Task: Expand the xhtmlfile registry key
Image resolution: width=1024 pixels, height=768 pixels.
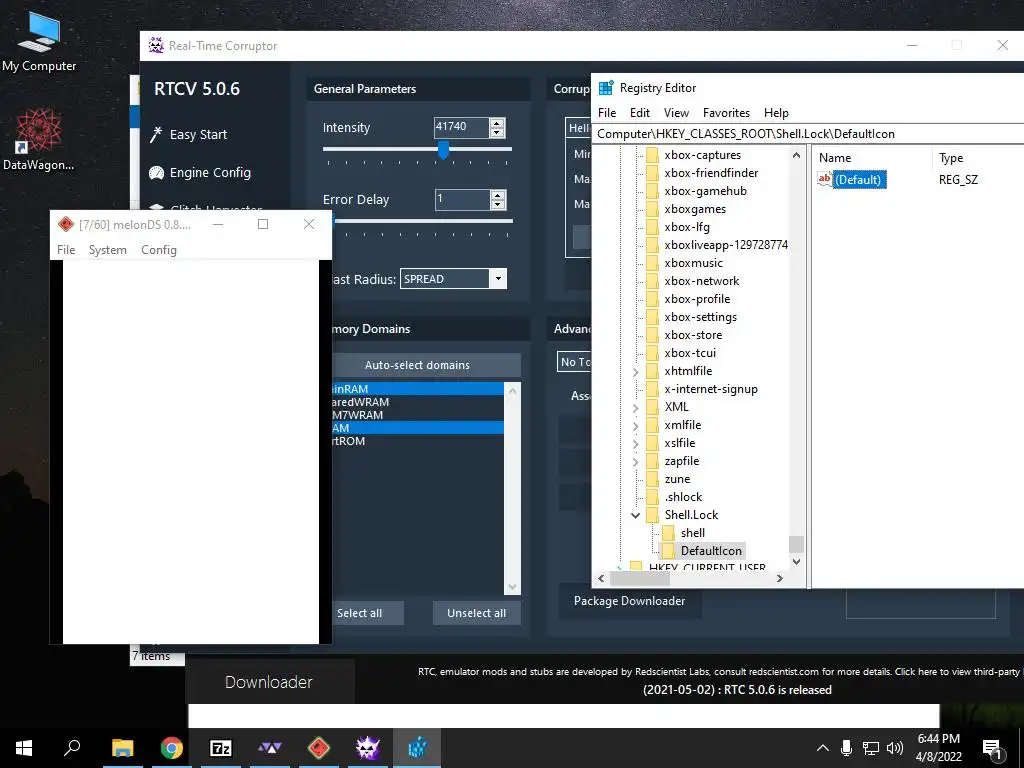Action: [x=635, y=371]
